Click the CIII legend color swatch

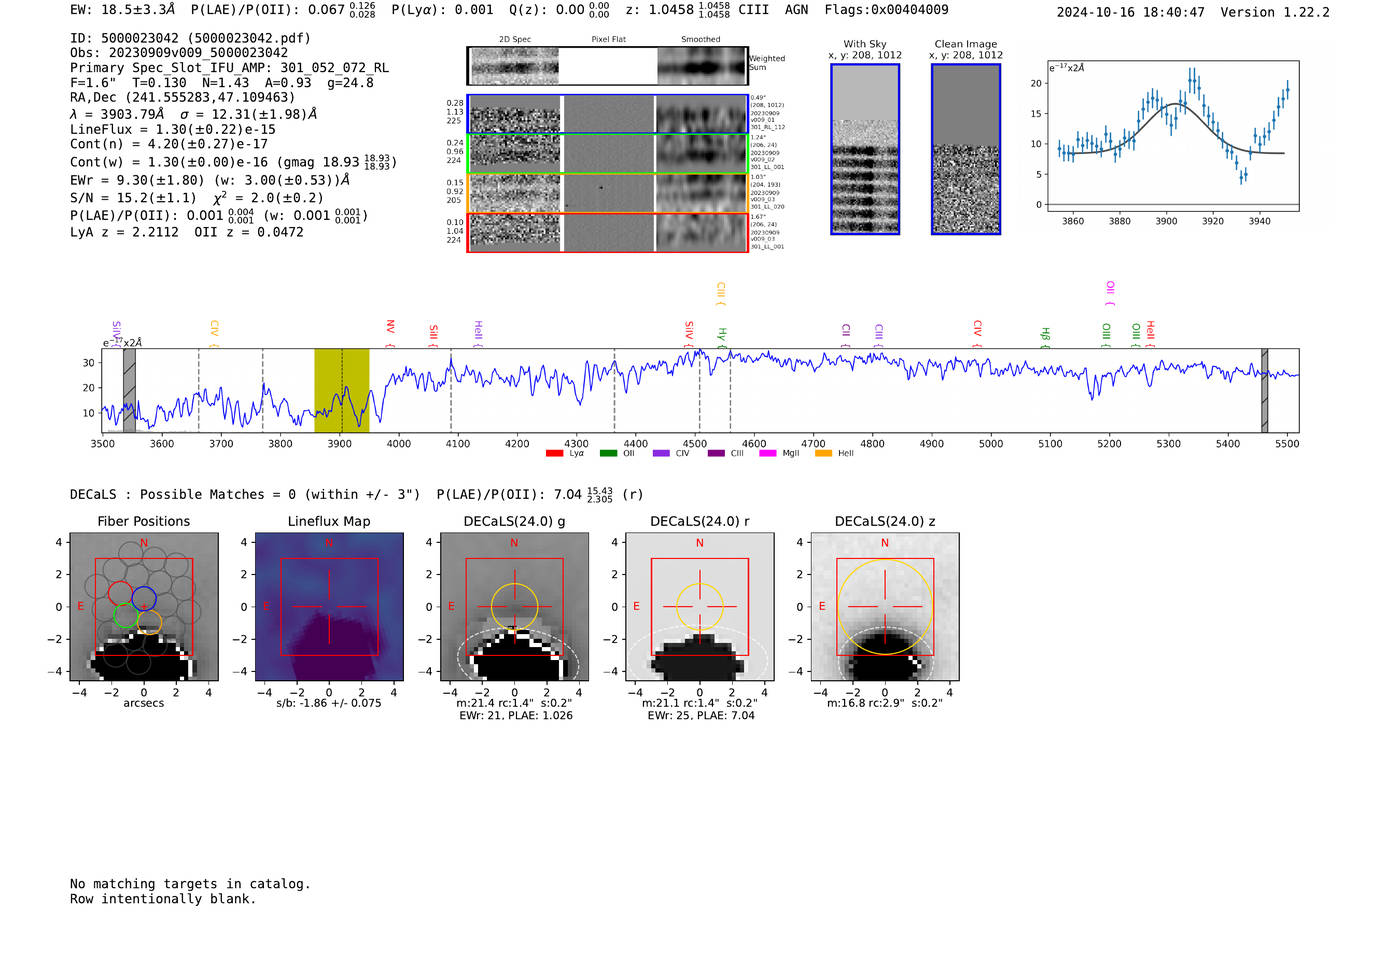coord(716,454)
